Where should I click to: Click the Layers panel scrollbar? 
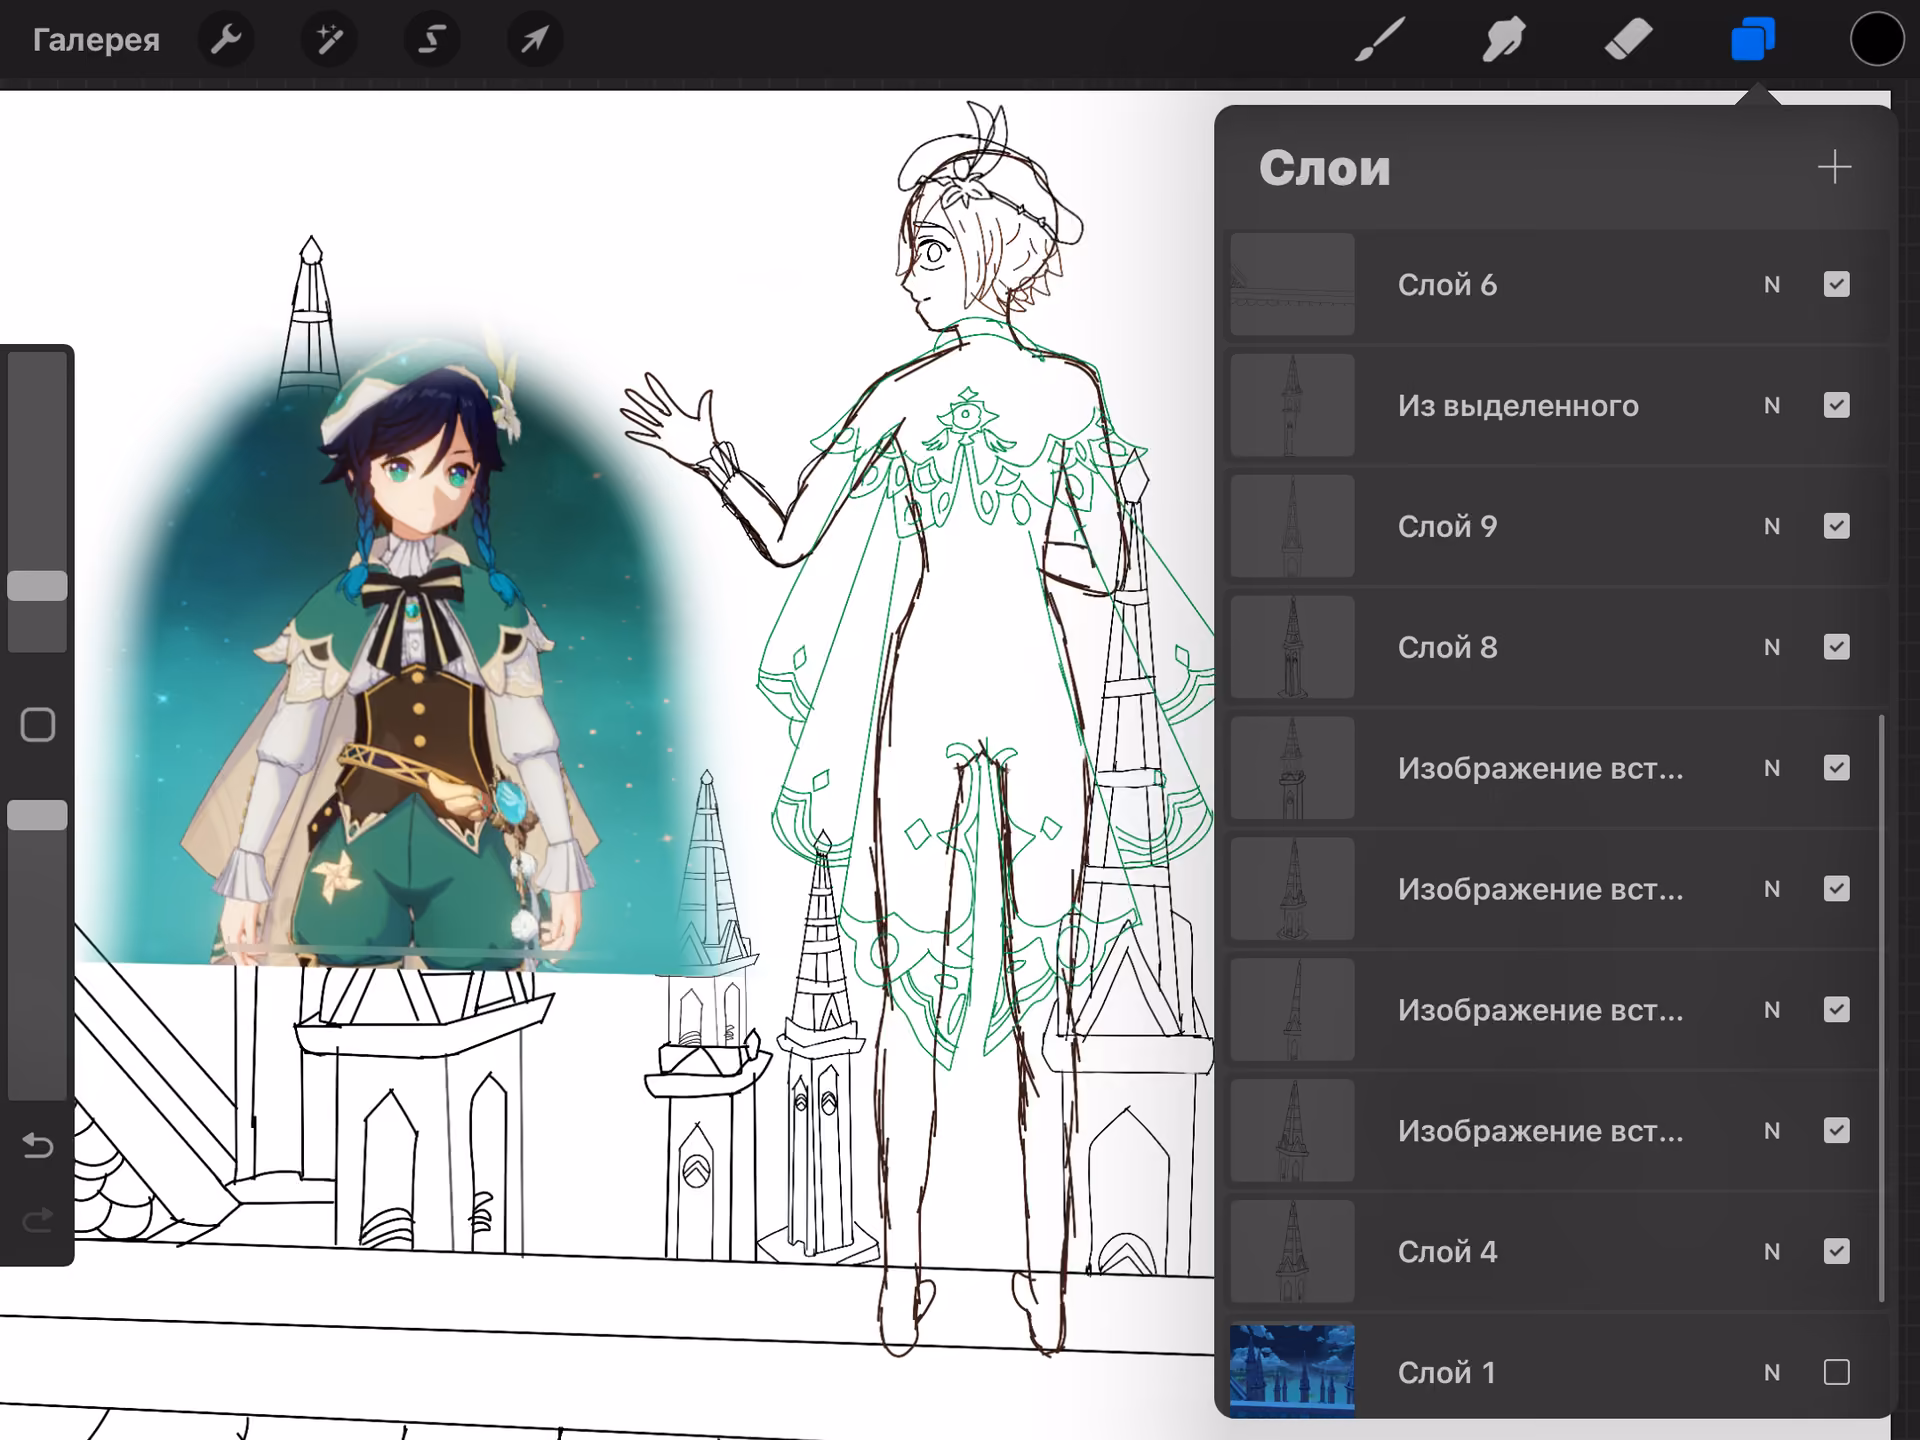1881,1008
